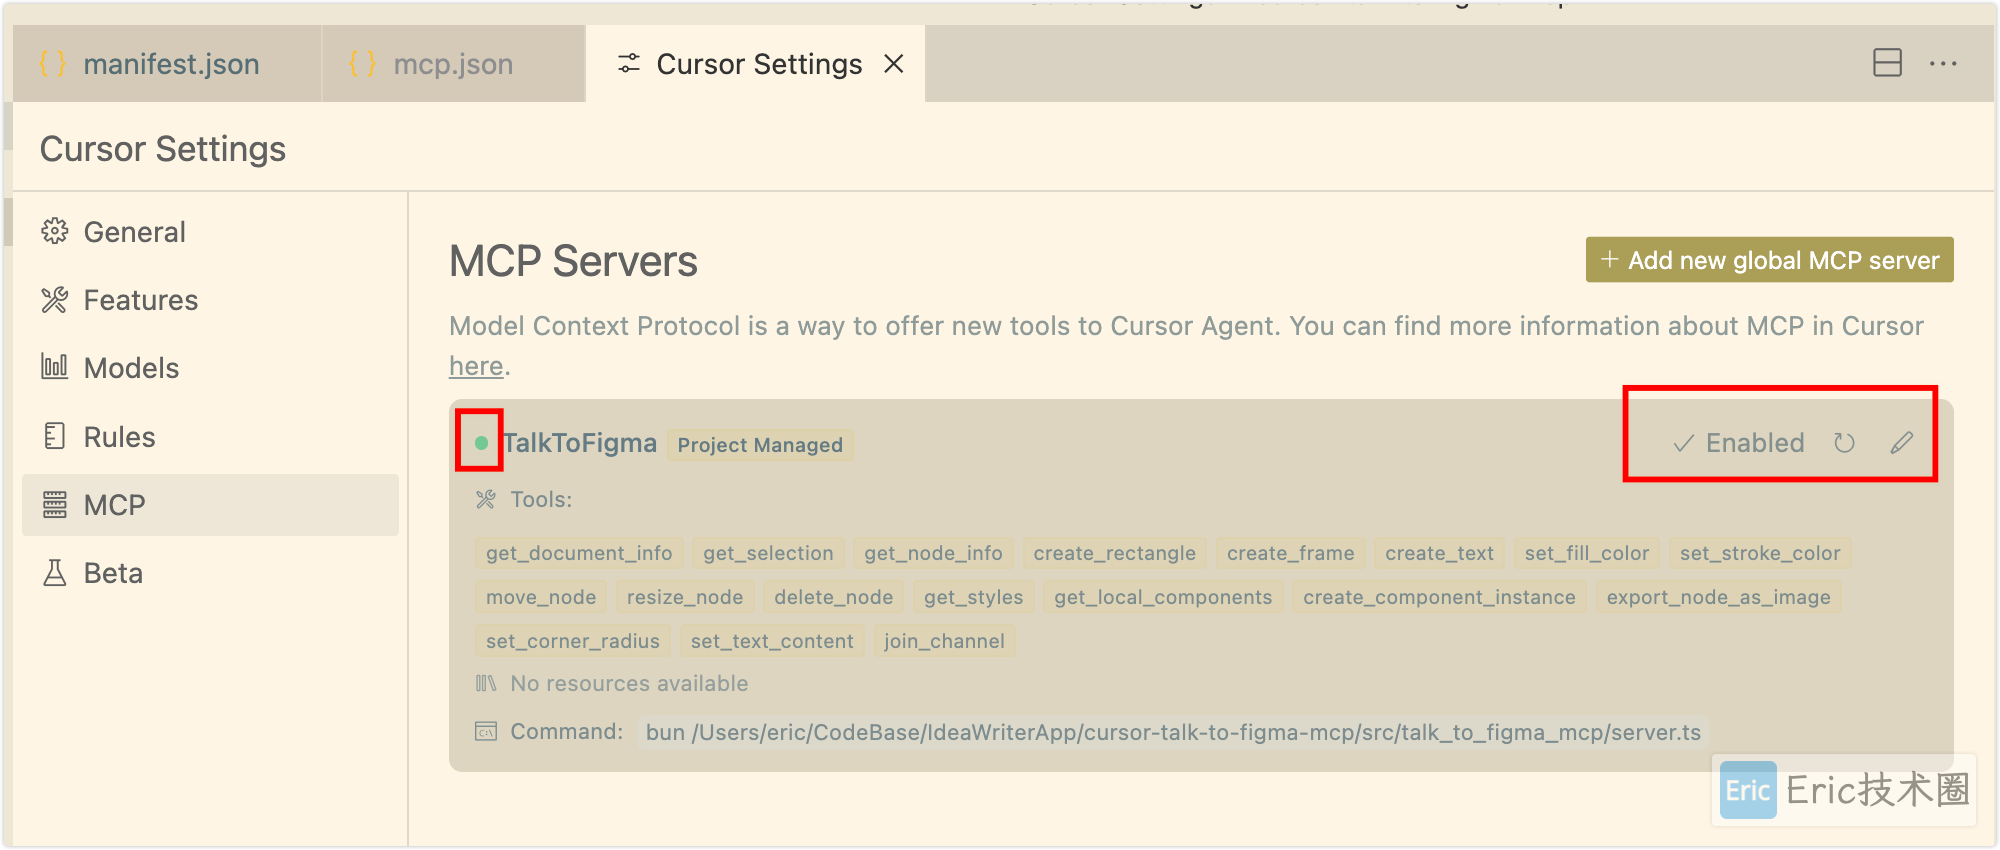Click the set_text_content tool tag
Screen dimensions: 2000x850
(772, 641)
